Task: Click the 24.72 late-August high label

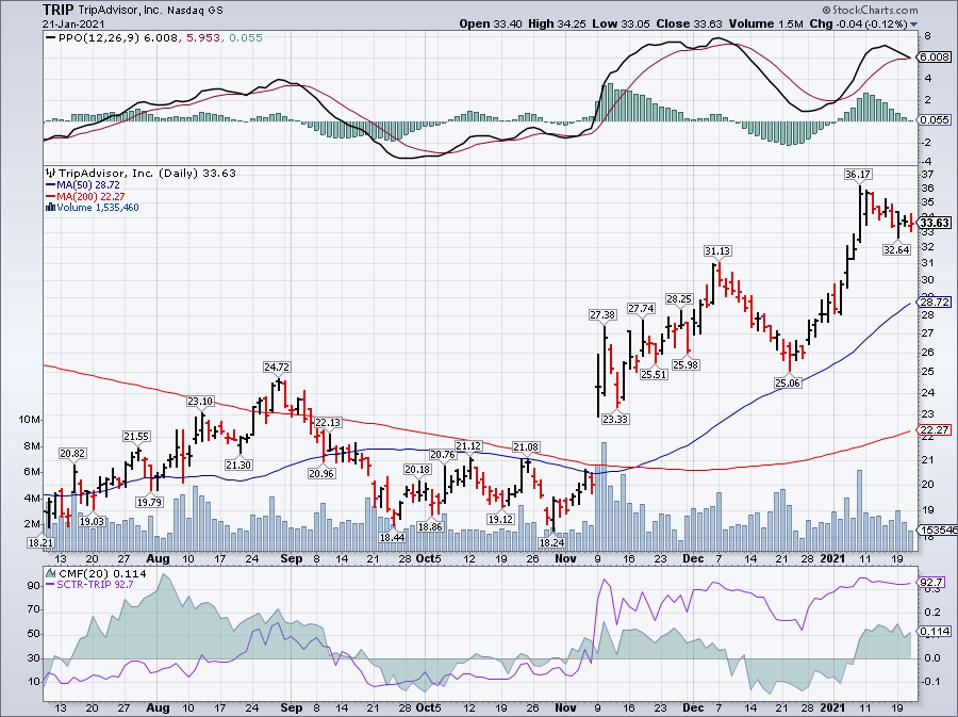Action: [277, 367]
